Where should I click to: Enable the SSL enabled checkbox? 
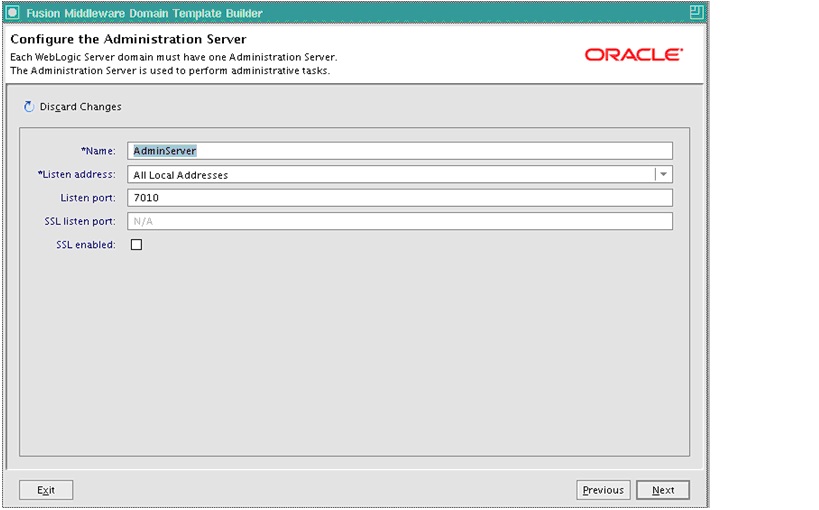136,245
